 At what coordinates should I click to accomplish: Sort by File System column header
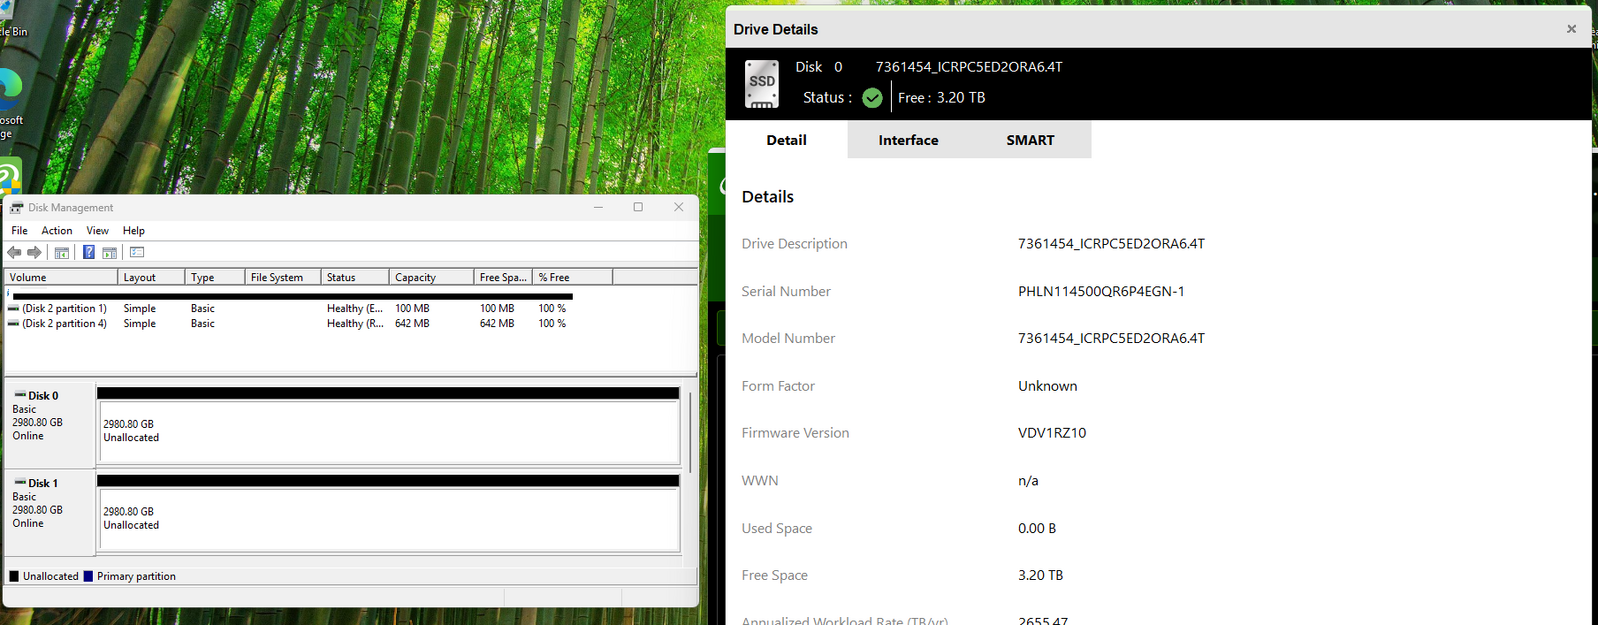[x=276, y=278]
